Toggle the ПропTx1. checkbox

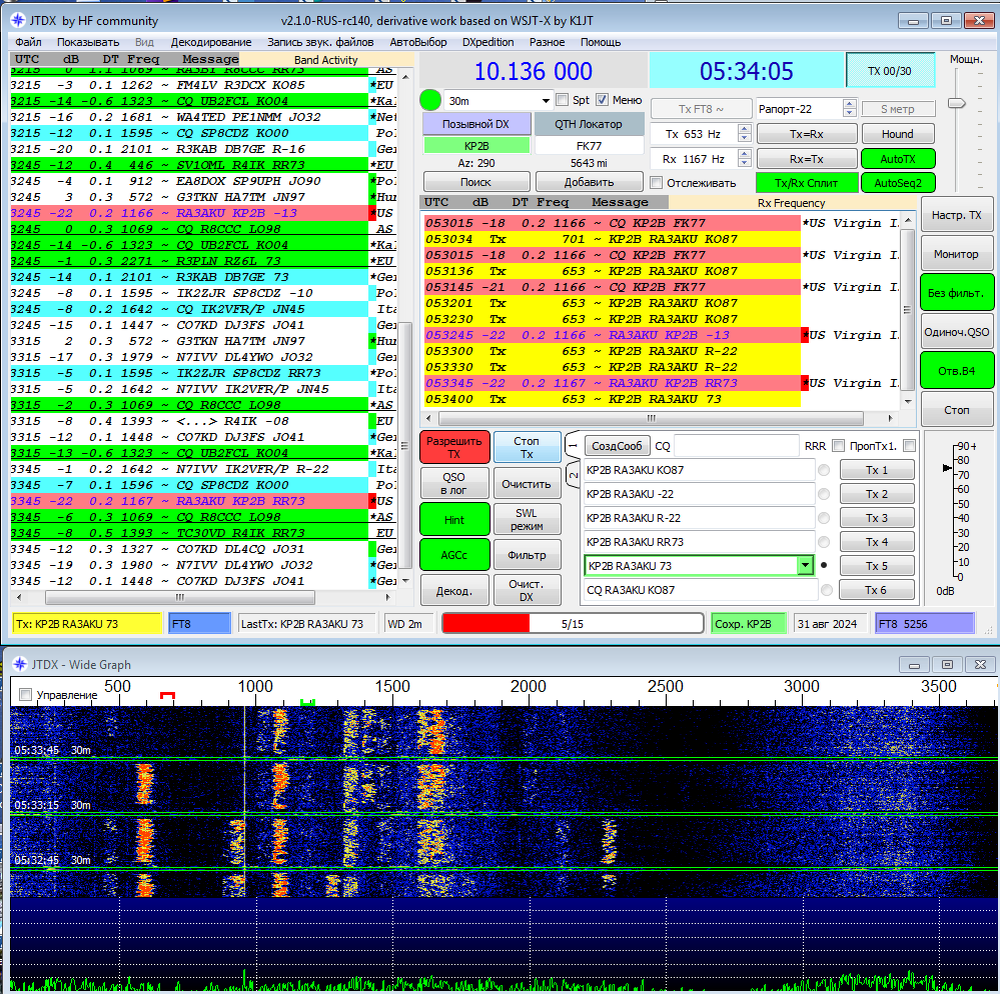[x=909, y=446]
